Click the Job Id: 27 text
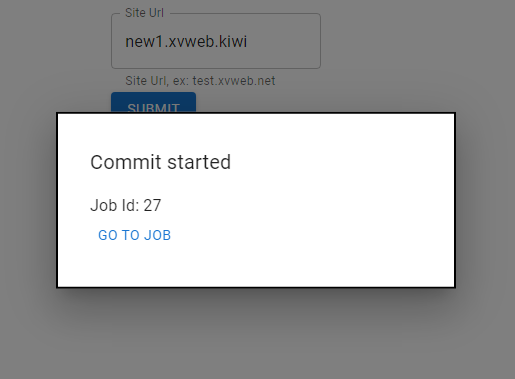515x379 pixels. click(x=126, y=205)
